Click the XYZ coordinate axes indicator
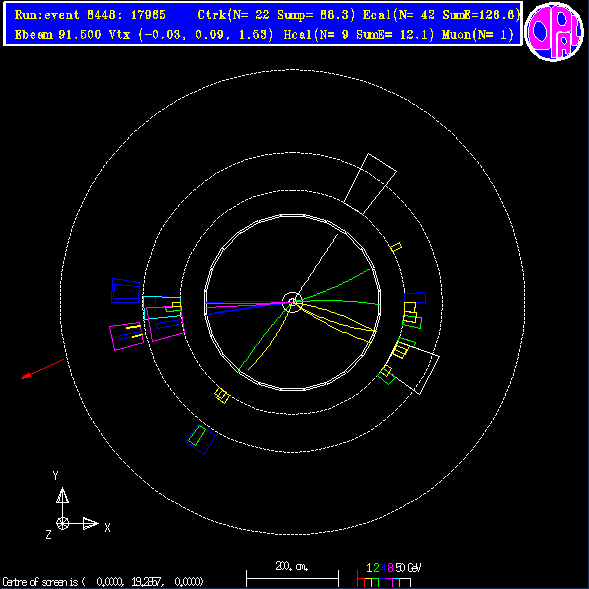Screen dimensions: 589x589 click(78, 505)
